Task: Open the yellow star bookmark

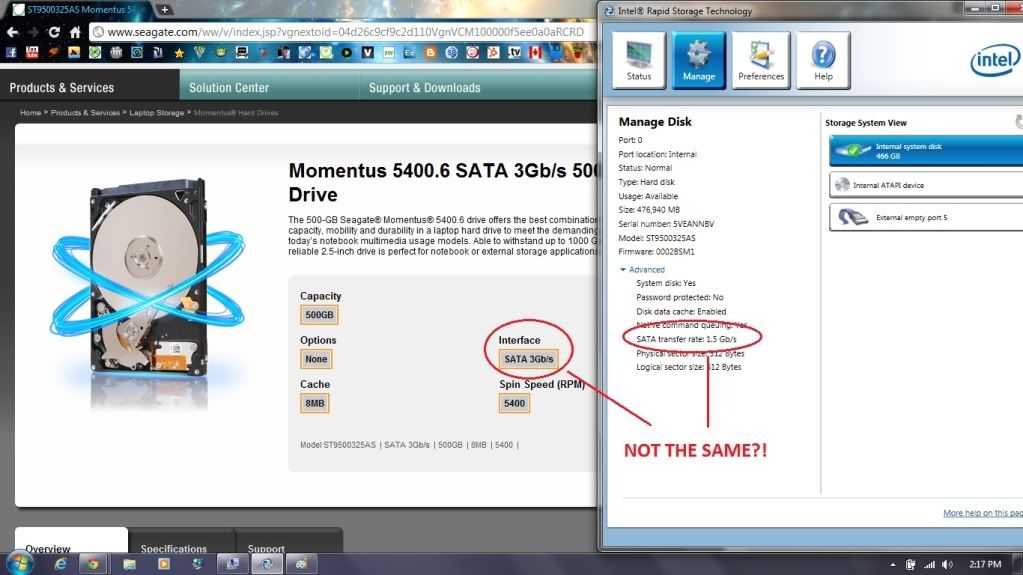Action: point(179,53)
